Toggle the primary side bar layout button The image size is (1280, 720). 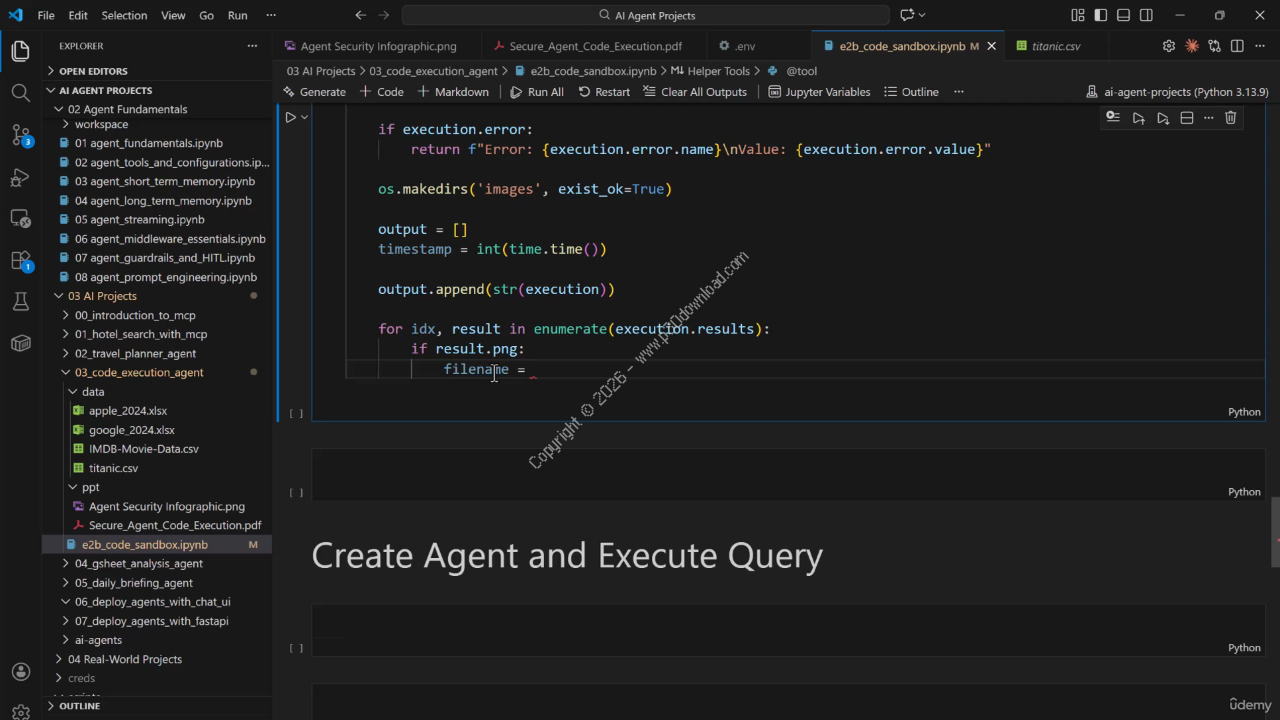[1100, 15]
